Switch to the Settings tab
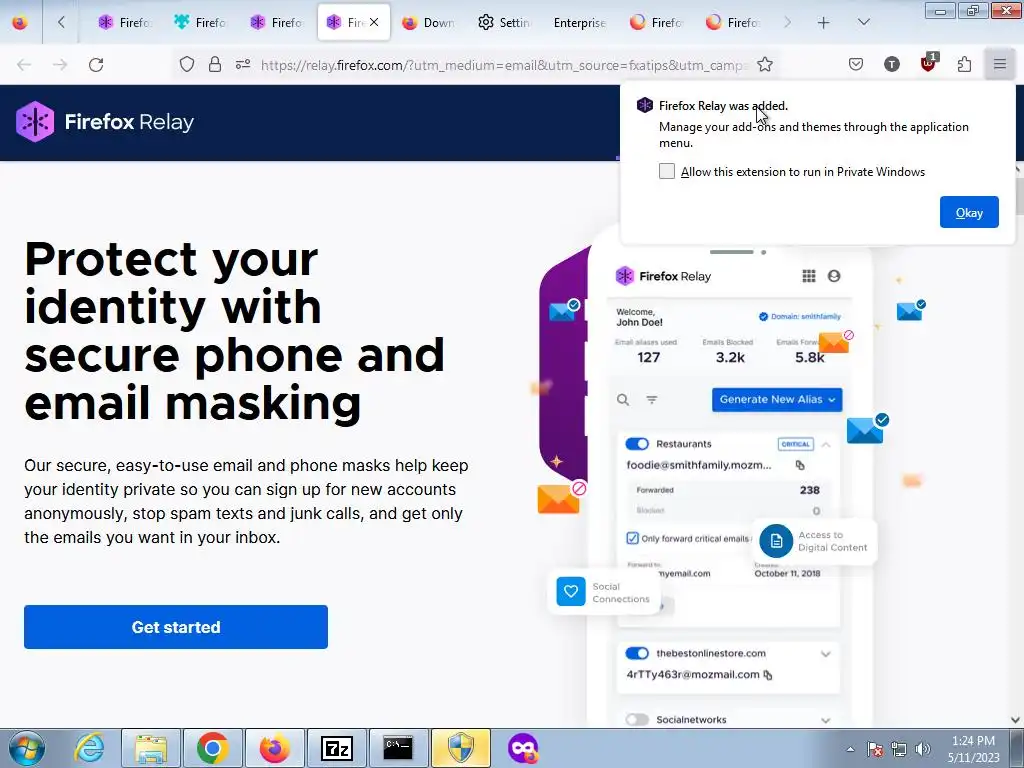Viewport: 1024px width, 768px height. point(505,23)
